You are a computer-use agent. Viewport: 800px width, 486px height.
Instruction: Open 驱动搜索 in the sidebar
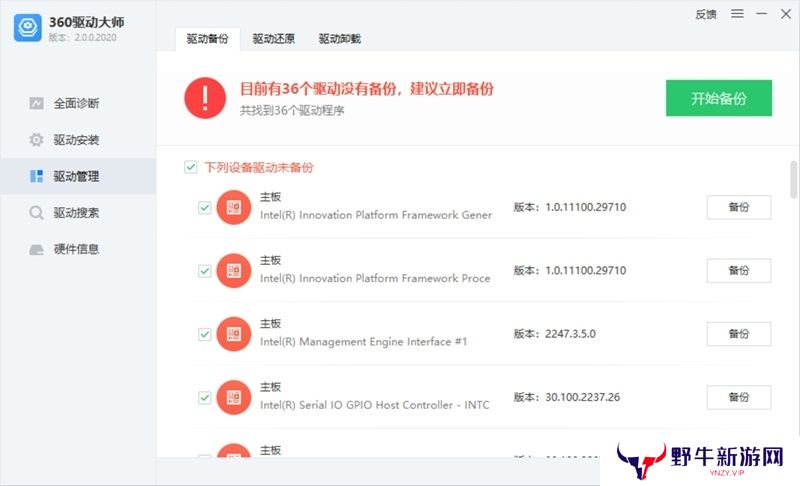pos(78,213)
